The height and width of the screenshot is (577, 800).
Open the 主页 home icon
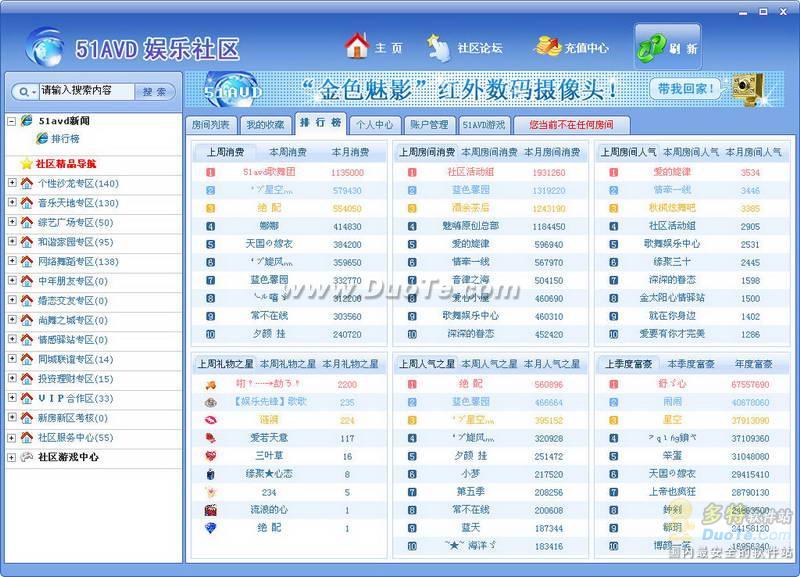[x=357, y=45]
